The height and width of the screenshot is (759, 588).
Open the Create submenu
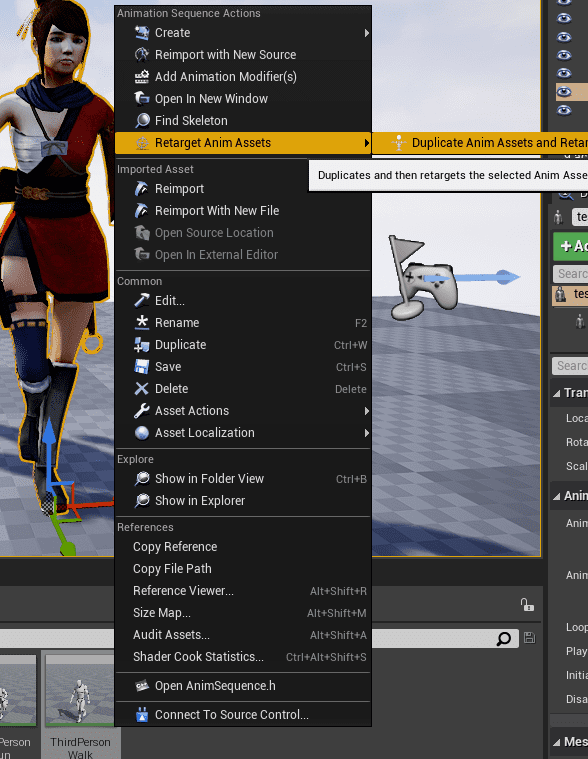pos(243,33)
